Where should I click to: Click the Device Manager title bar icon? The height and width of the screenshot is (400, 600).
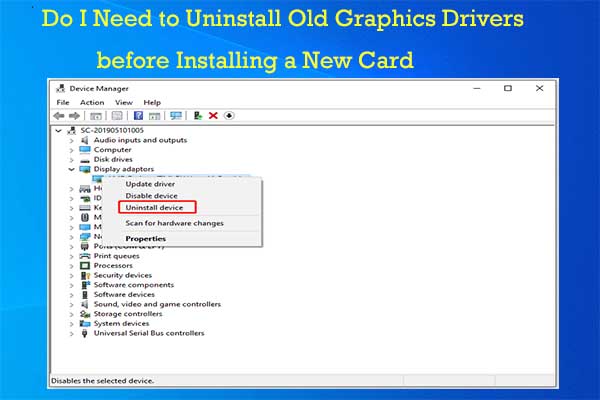(61, 88)
